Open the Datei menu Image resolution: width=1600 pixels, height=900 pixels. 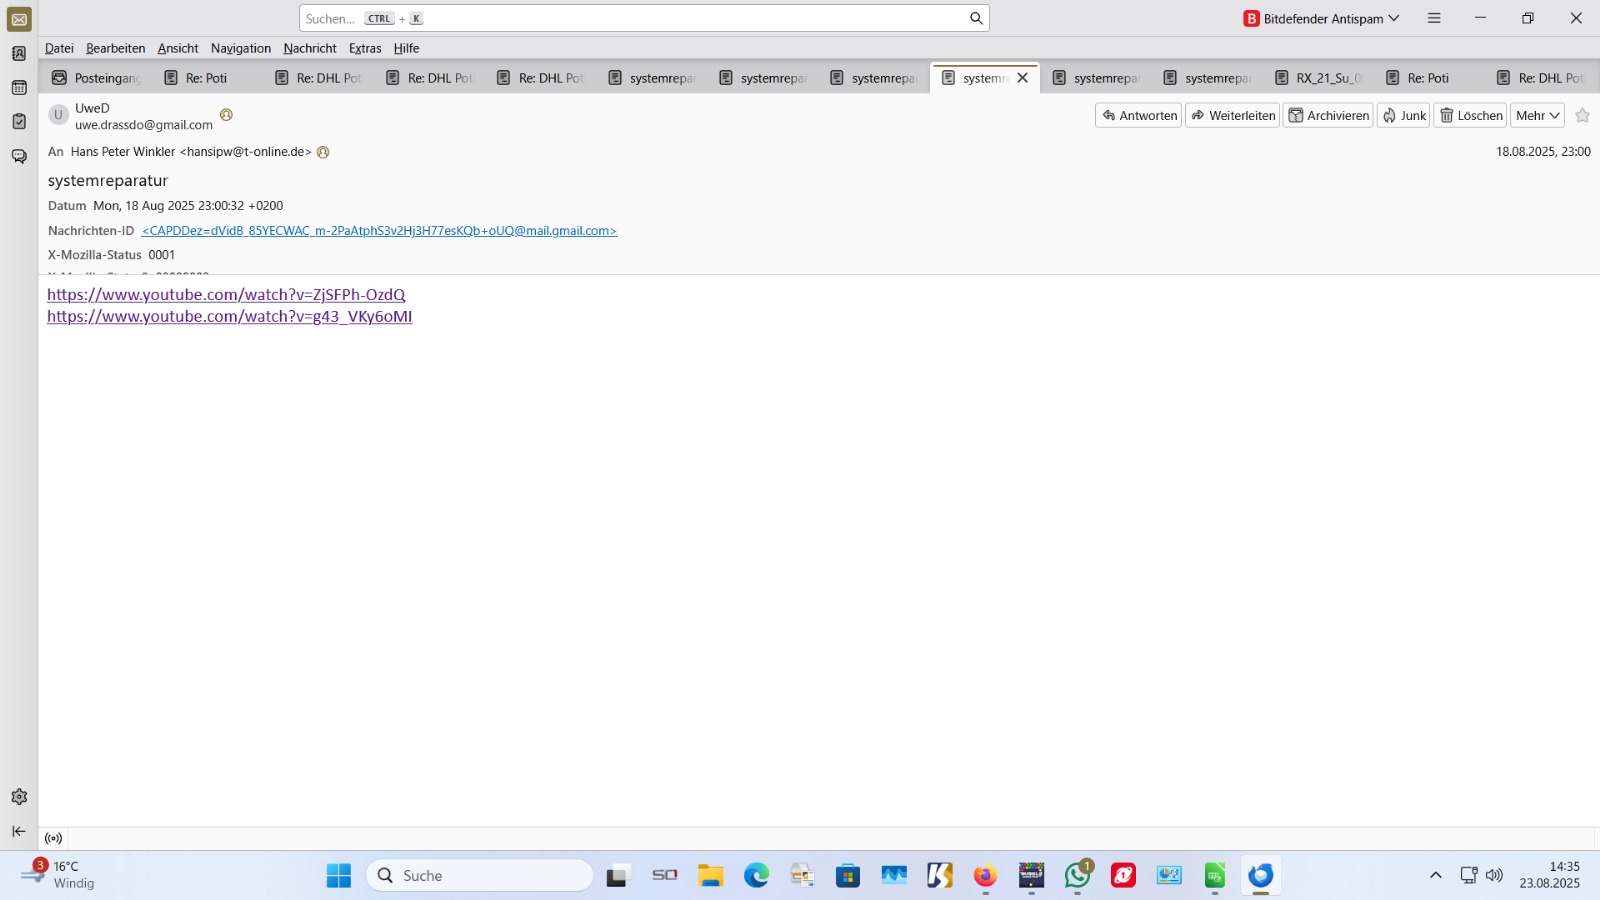point(59,48)
